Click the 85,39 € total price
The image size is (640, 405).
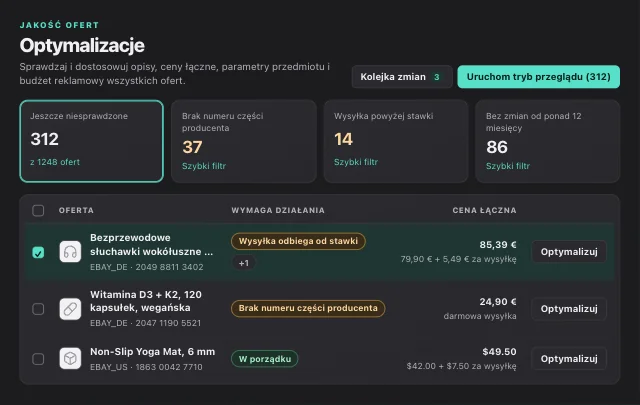pyautogui.click(x=498, y=245)
